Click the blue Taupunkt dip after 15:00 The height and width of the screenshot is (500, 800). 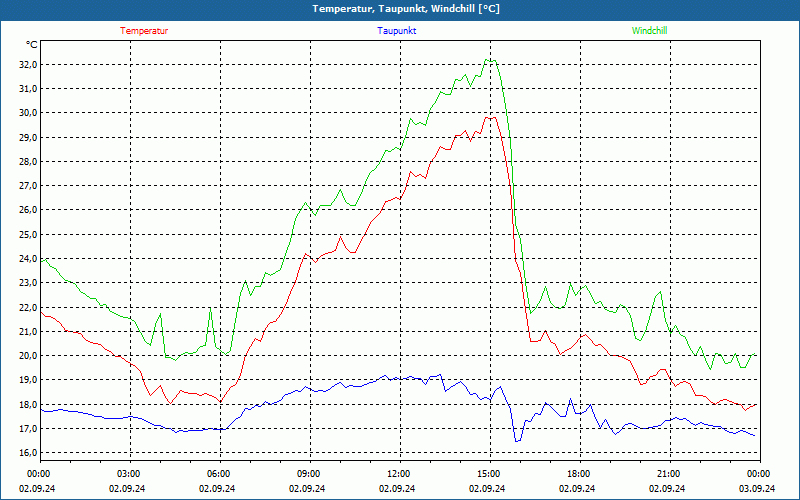point(517,441)
